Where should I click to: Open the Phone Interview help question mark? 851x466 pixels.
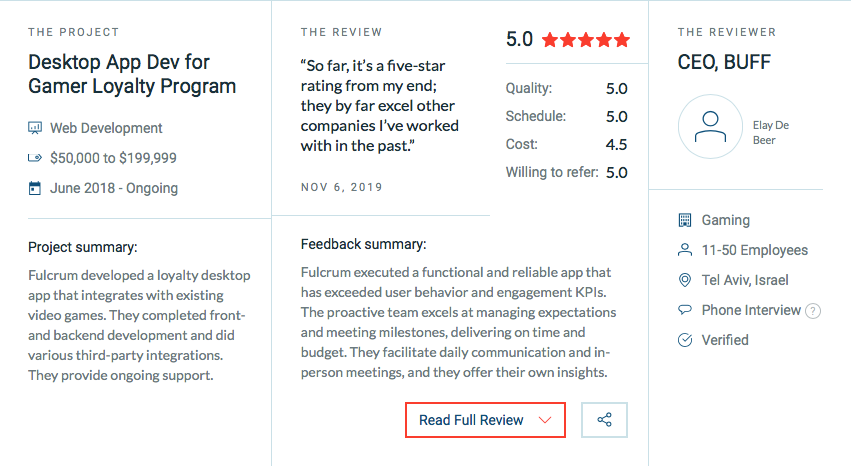point(812,311)
